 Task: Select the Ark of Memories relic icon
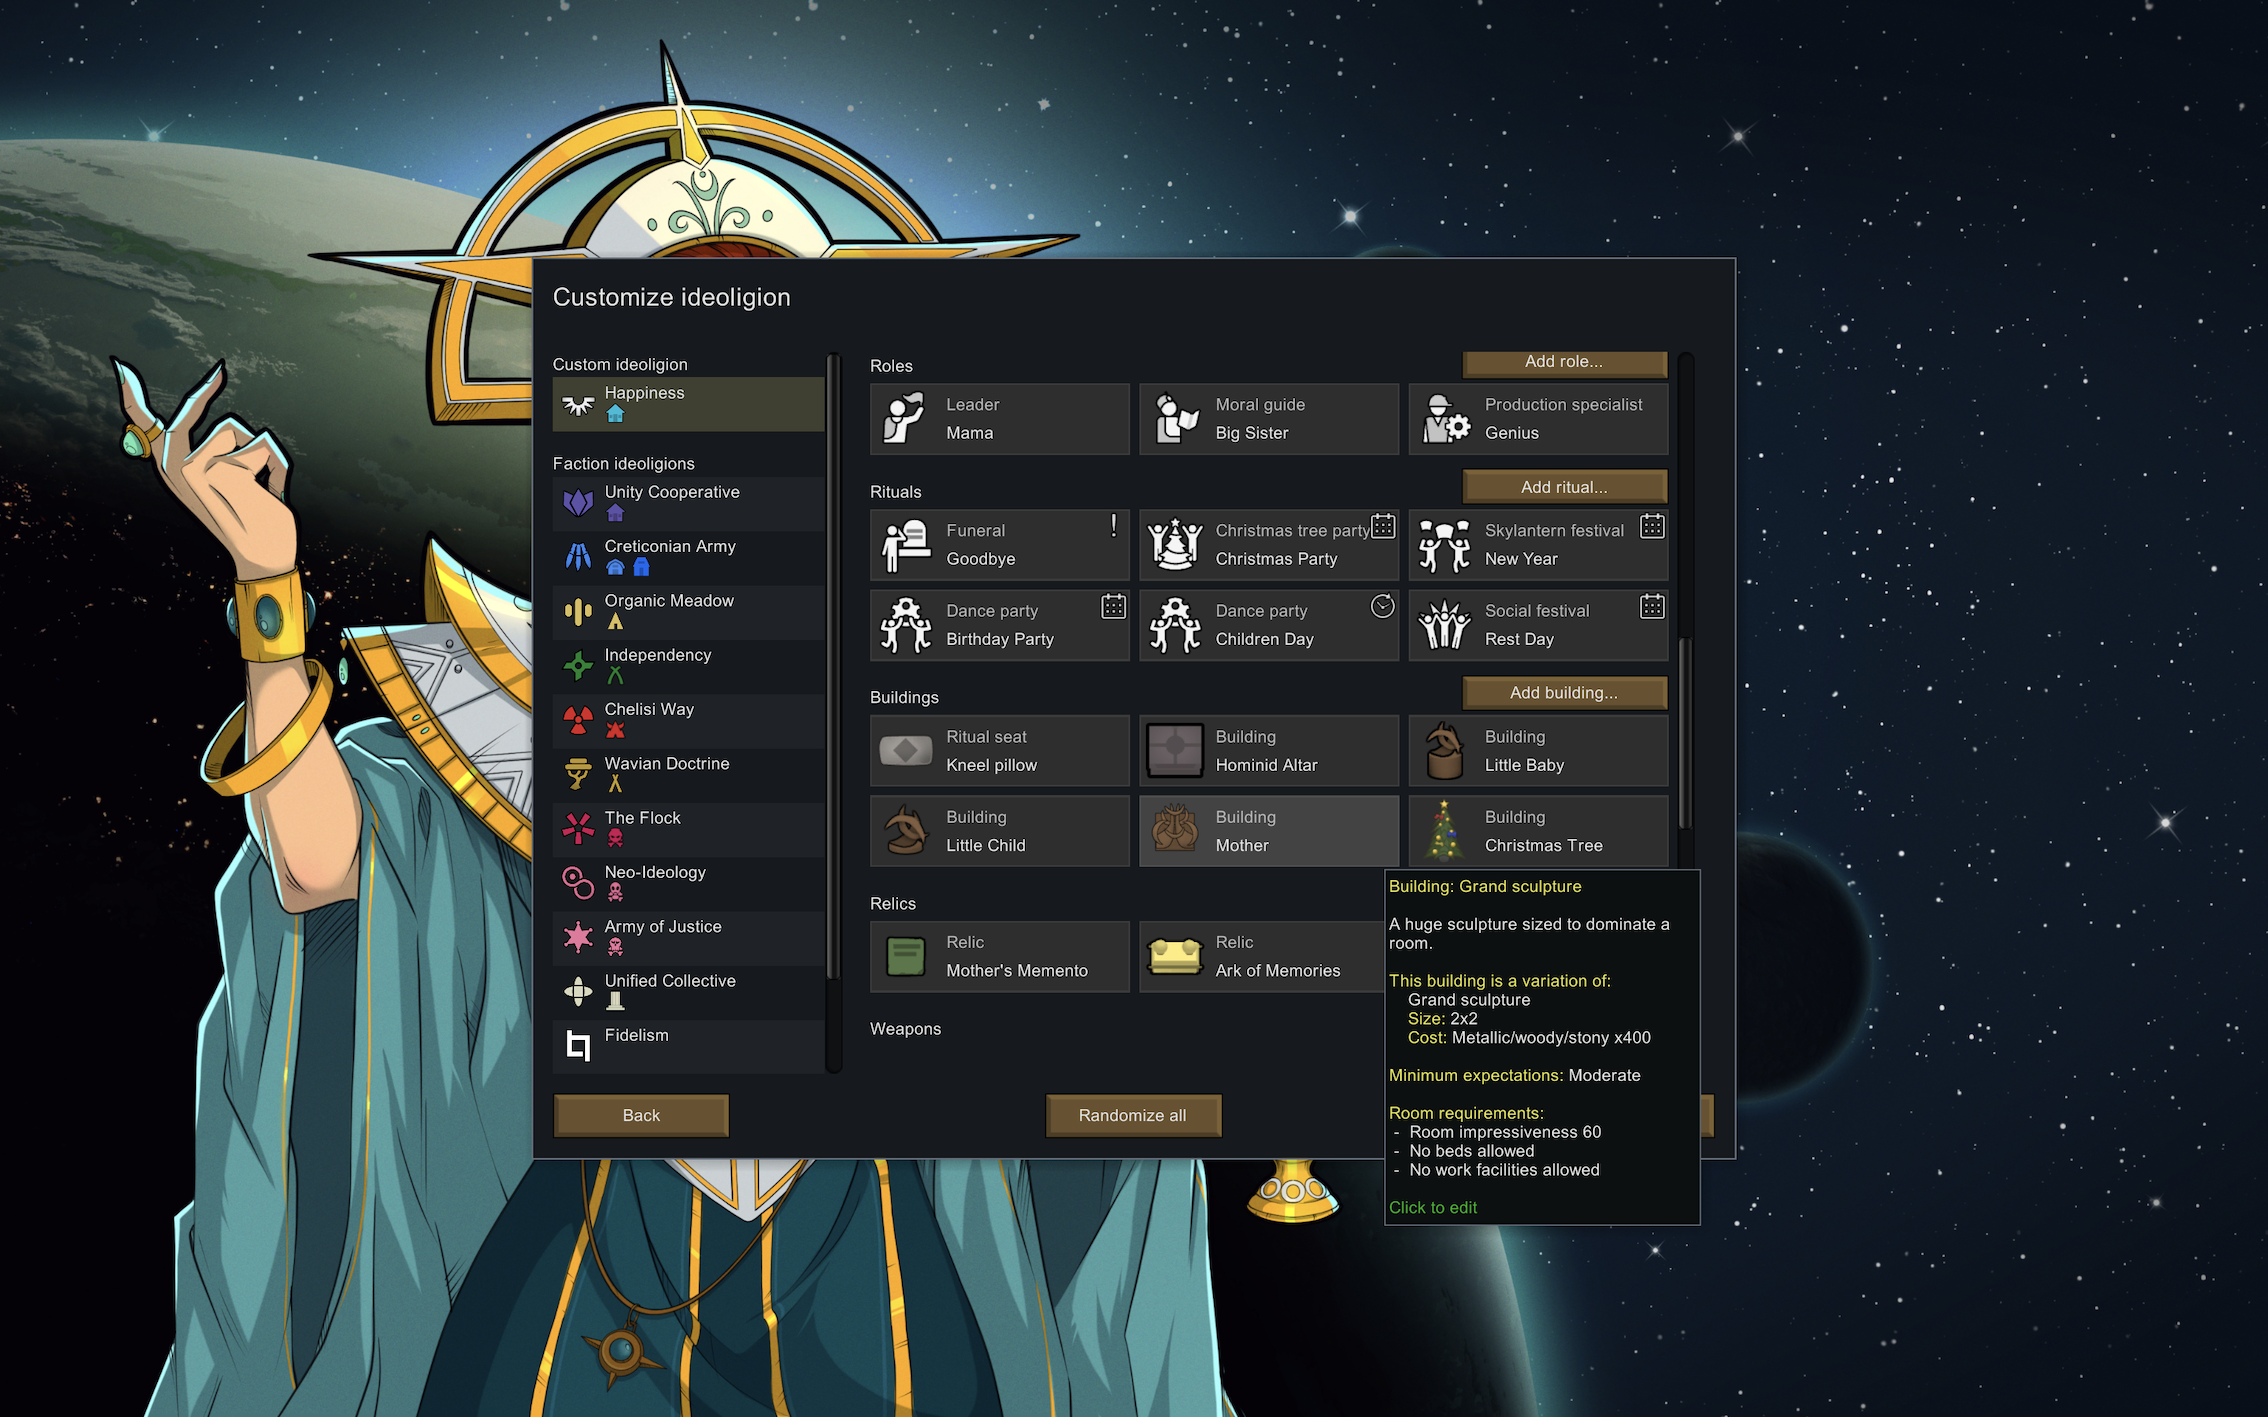click(1175, 957)
